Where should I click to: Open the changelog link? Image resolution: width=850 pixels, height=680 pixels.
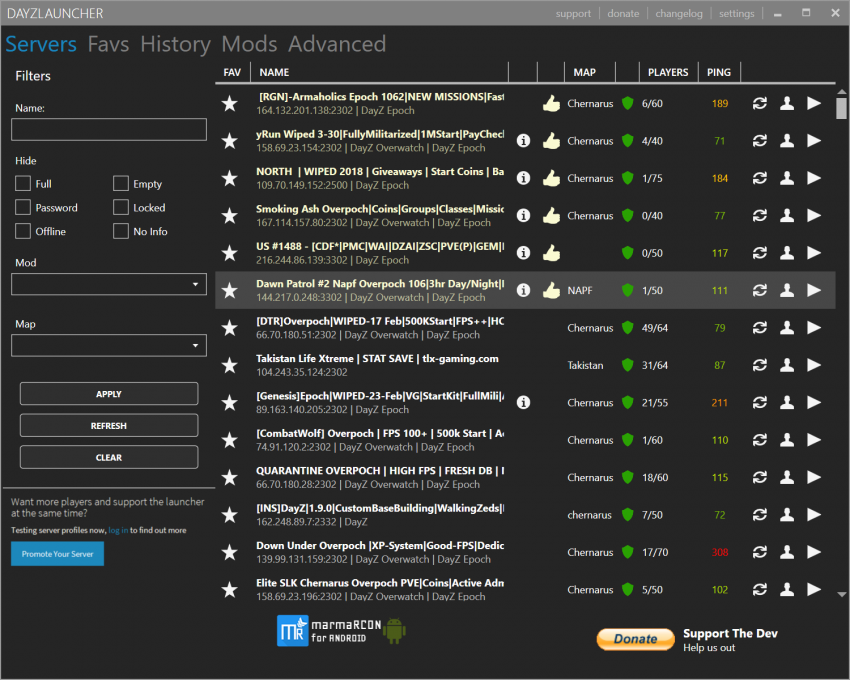[679, 14]
